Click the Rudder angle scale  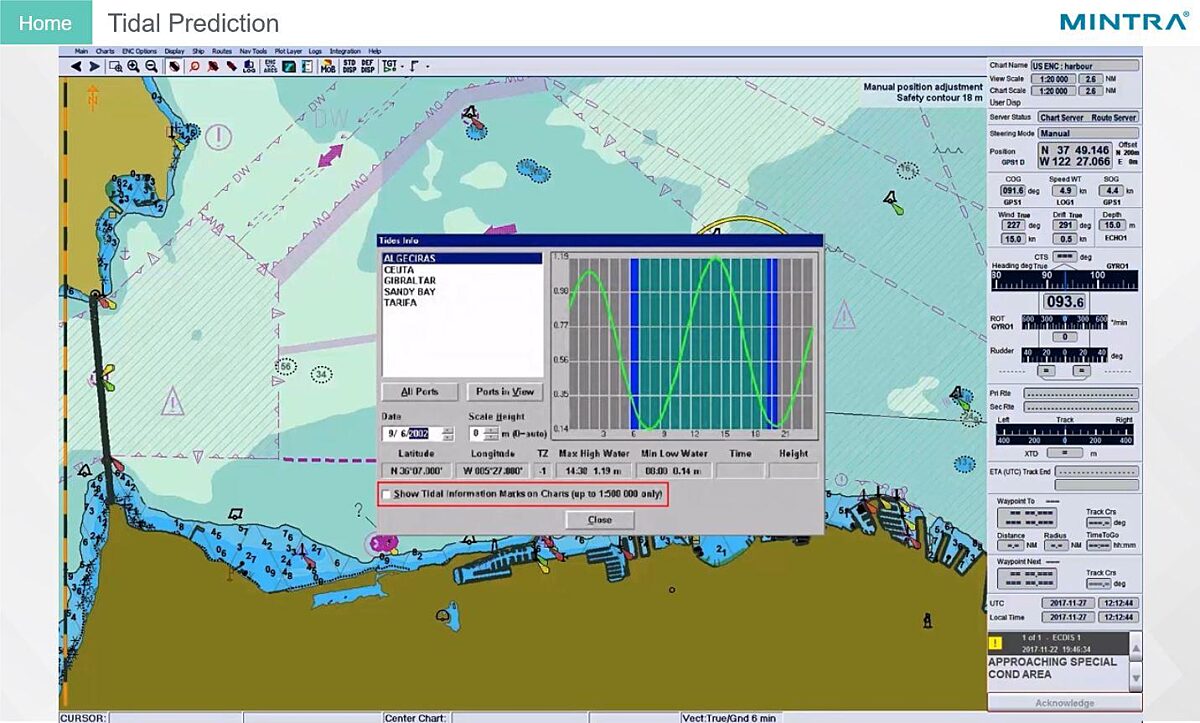[x=1064, y=355]
